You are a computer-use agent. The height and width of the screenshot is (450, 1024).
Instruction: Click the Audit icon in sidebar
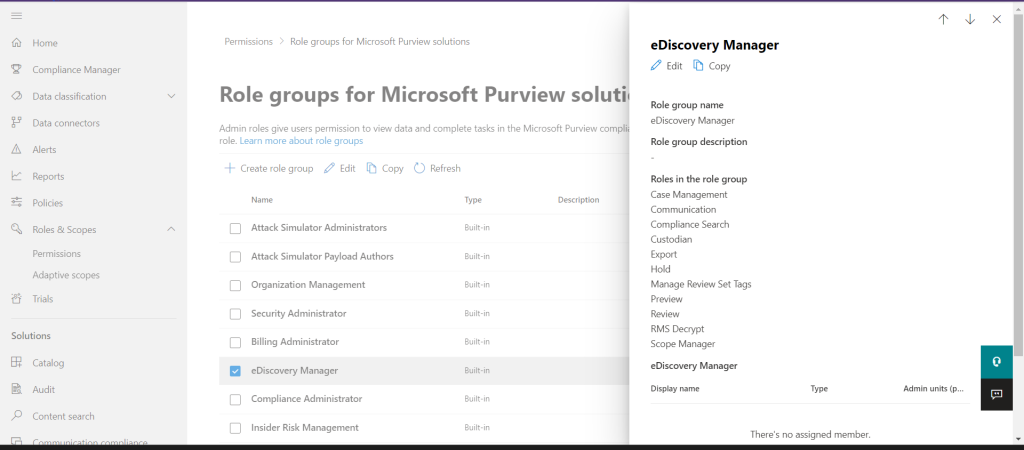point(17,389)
